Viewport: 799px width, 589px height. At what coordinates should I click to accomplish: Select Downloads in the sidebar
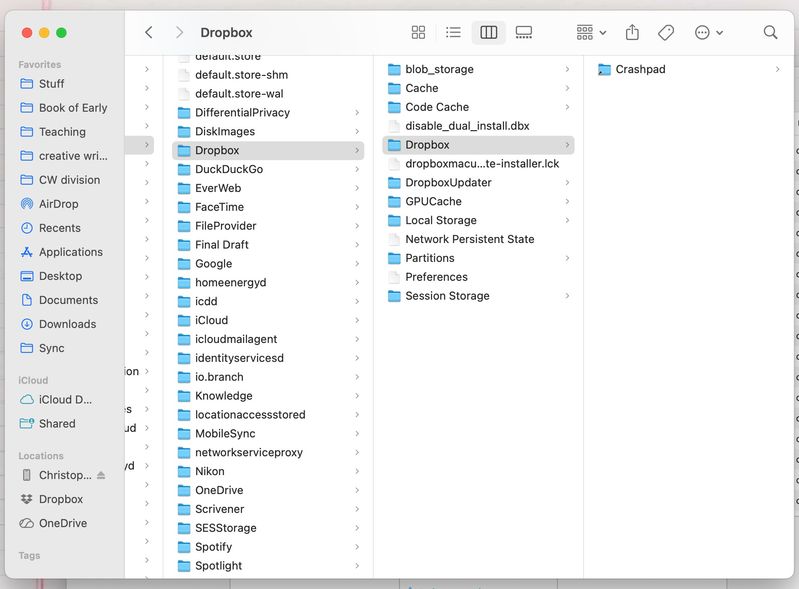[67, 324]
